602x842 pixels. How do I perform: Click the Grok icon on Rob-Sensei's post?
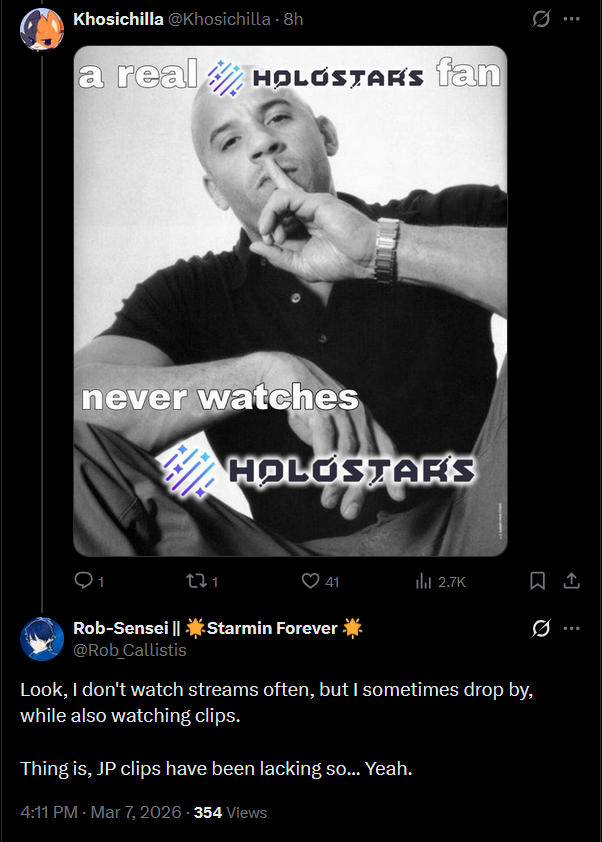(x=541, y=628)
